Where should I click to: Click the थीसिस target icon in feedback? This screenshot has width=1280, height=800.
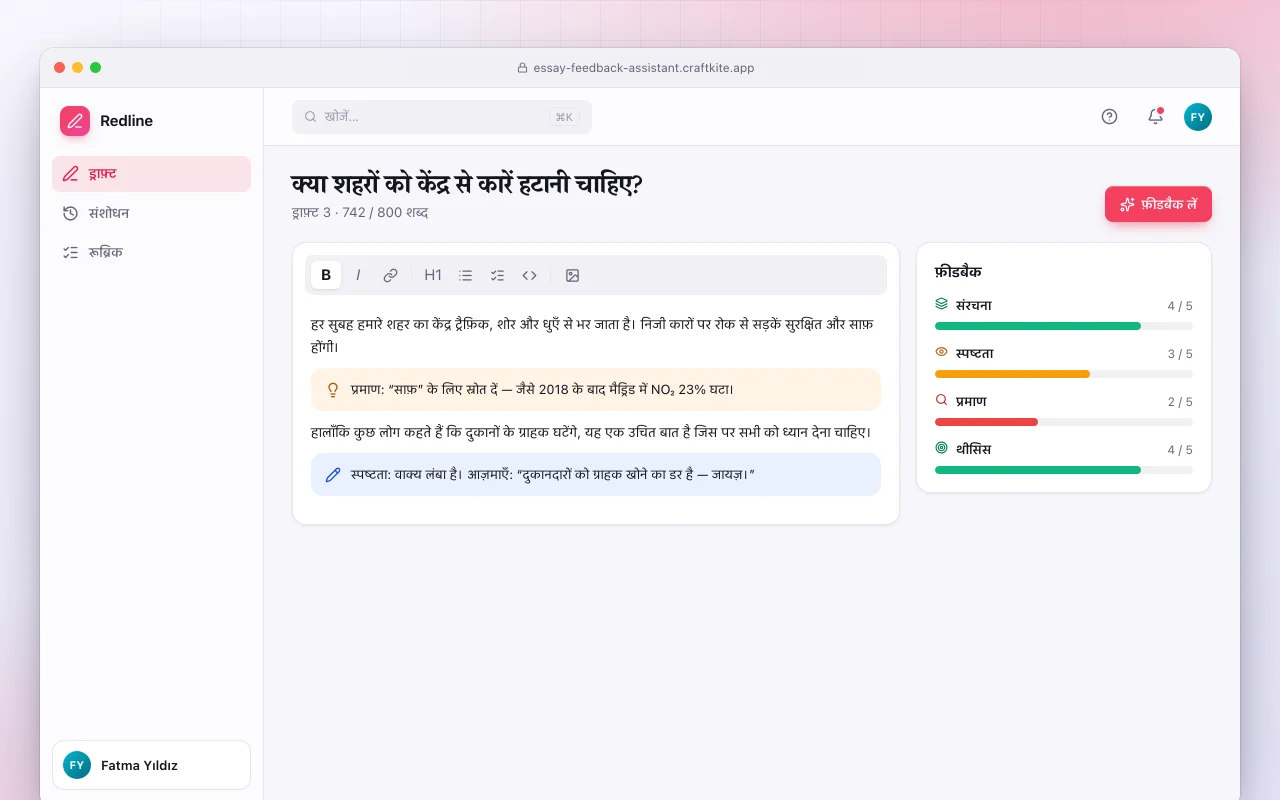pos(941,448)
